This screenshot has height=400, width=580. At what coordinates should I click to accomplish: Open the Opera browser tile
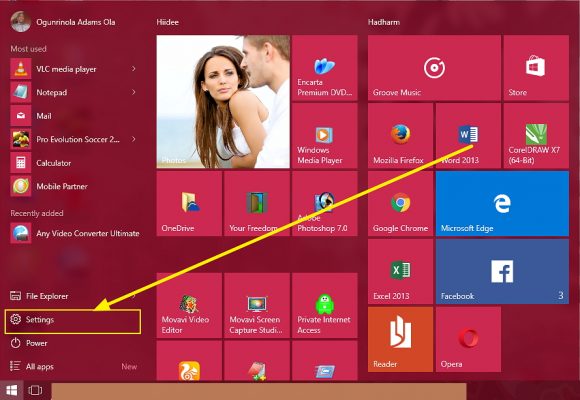[468, 339]
